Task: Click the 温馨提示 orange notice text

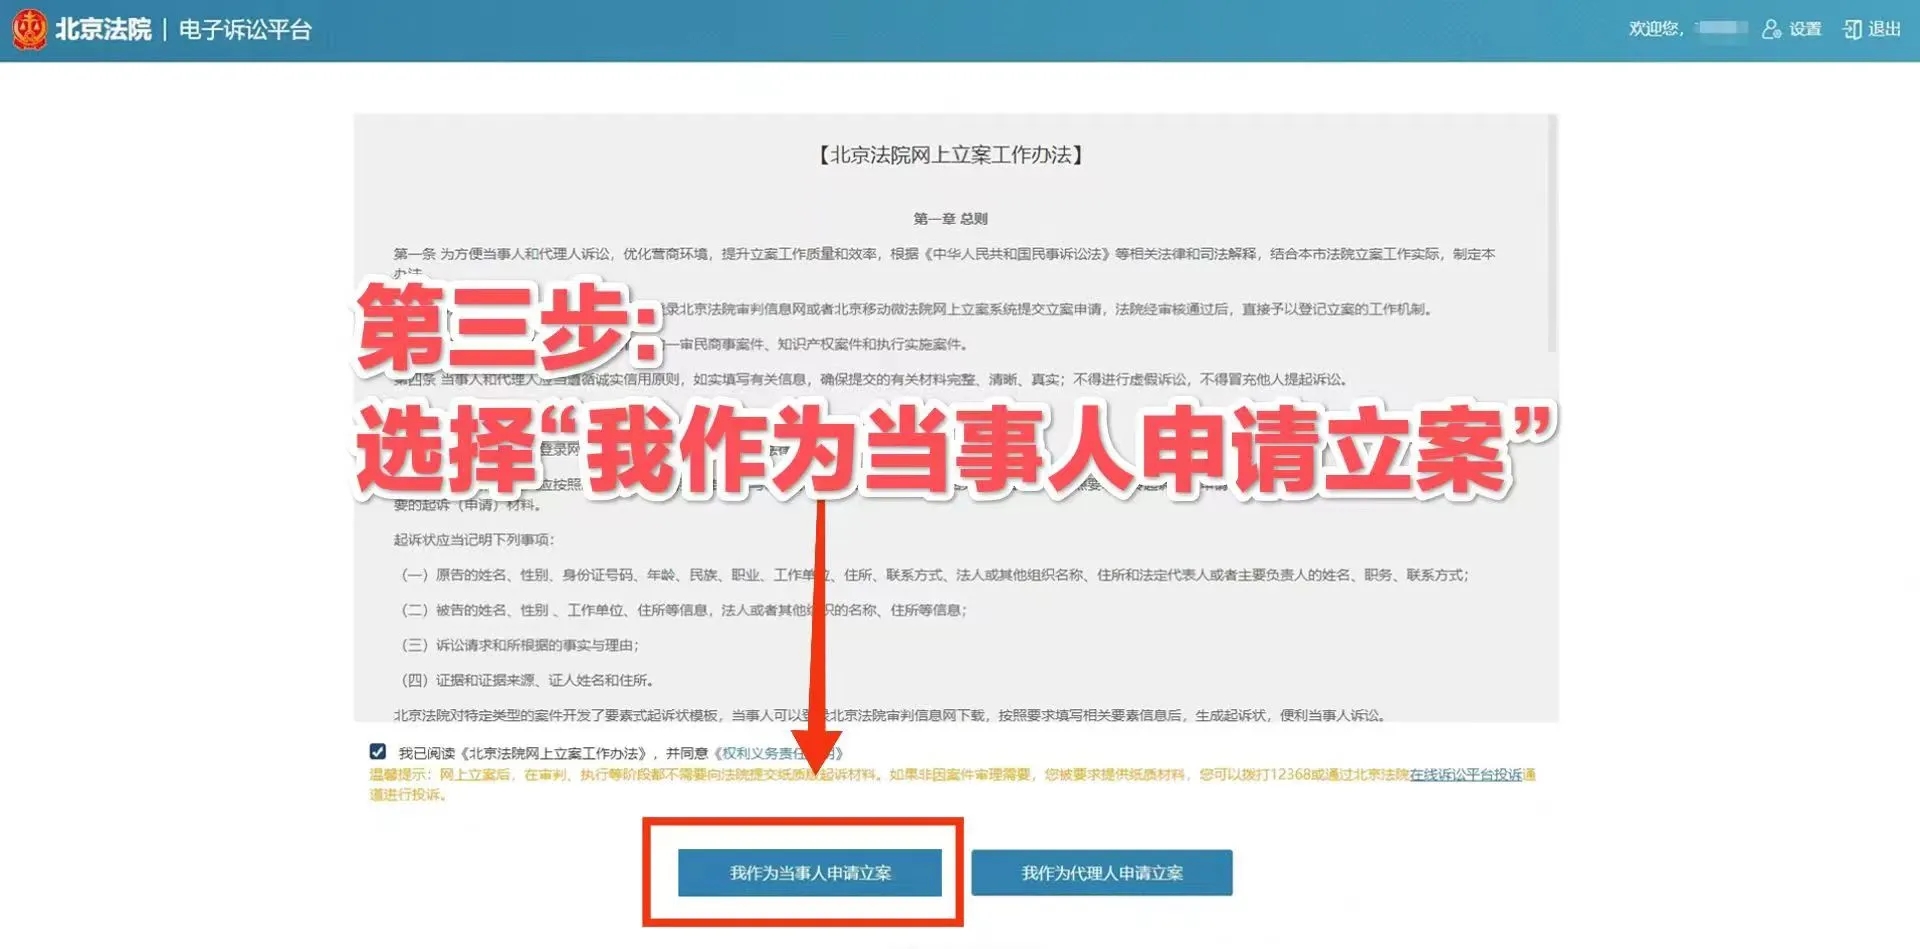Action: pos(952,784)
